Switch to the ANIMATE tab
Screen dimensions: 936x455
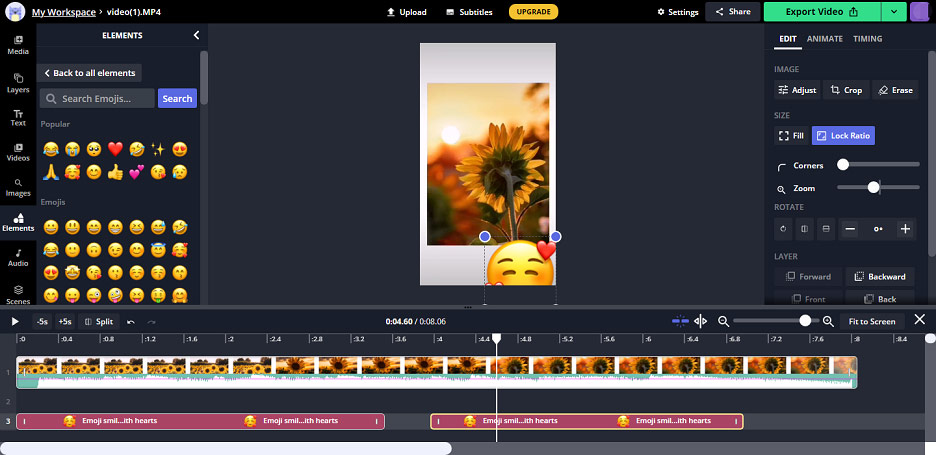pyautogui.click(x=824, y=39)
